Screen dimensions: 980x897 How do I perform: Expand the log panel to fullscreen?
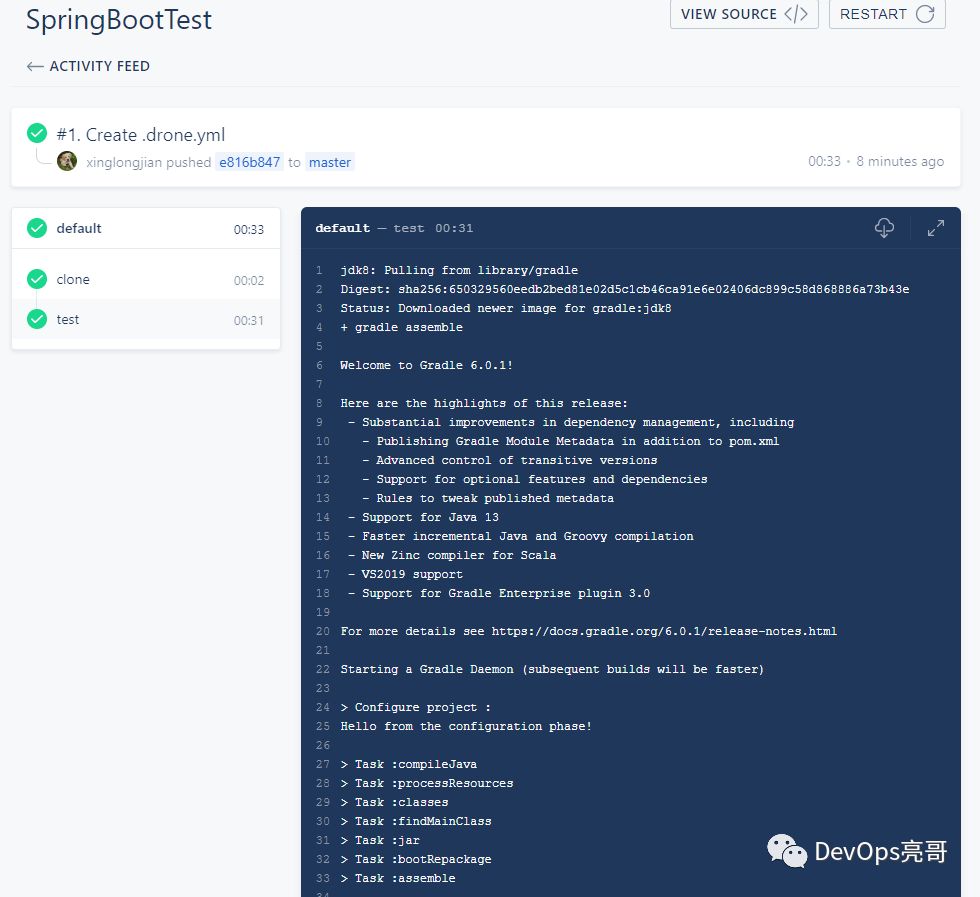coord(936,228)
